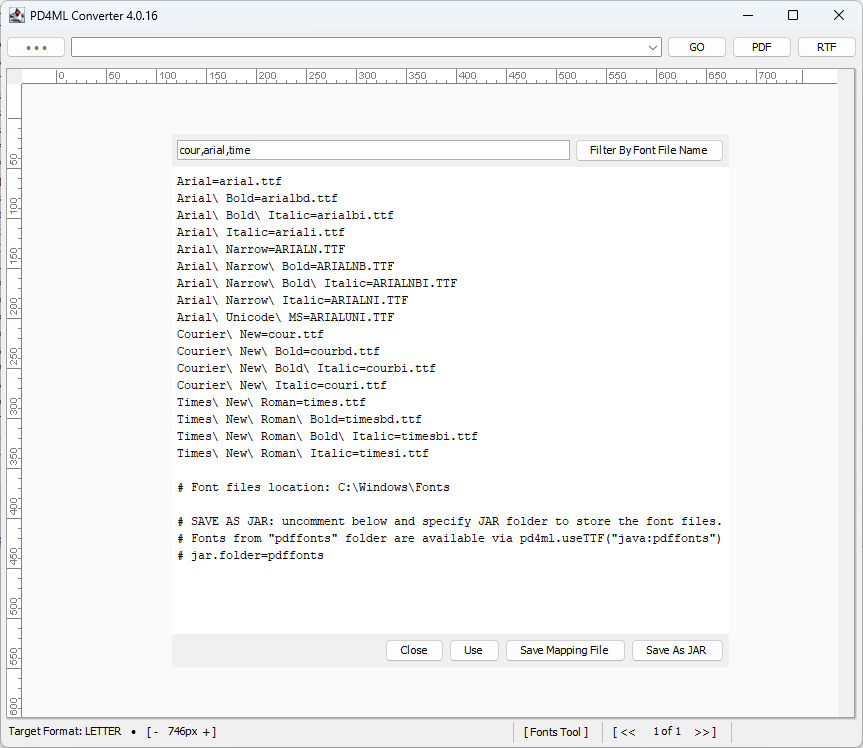Image resolution: width=863 pixels, height=748 pixels.
Task: Minimize the PD4ML Converter window
Action: click(748, 15)
